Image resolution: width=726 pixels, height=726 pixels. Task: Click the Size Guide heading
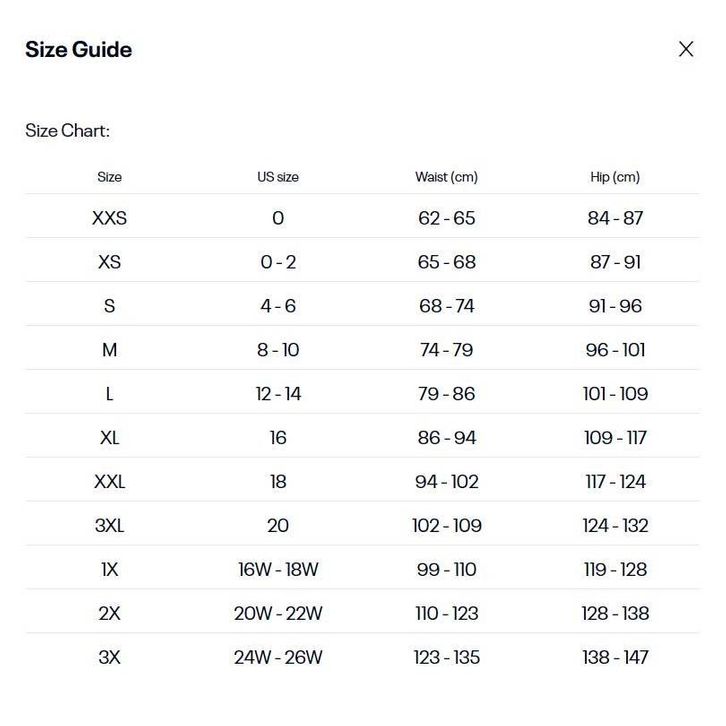tap(78, 50)
